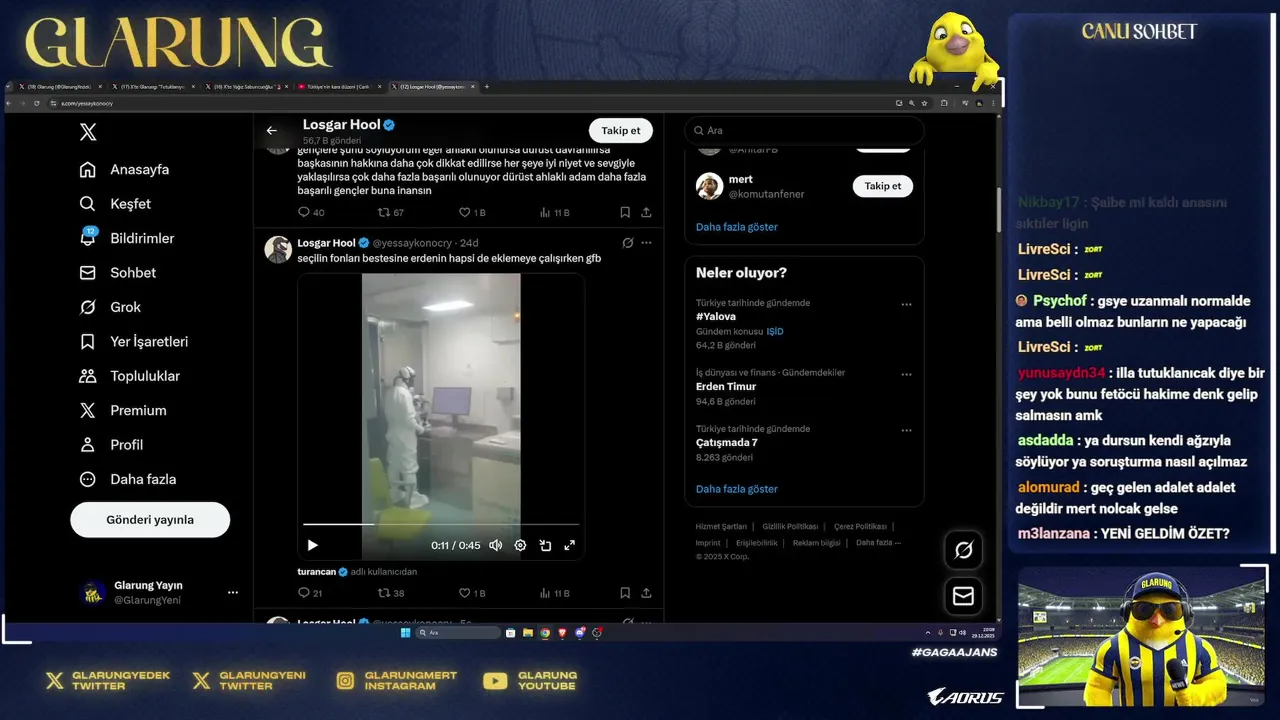Bookmark the first tweet with 40 comments
The height and width of the screenshot is (720, 1280).
(x=625, y=213)
